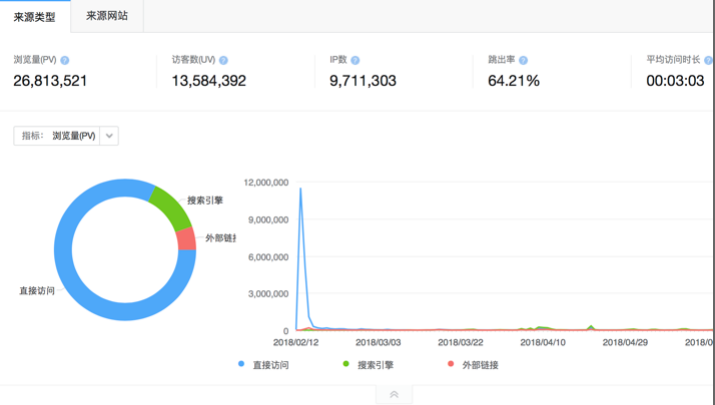The image size is (715, 405).
Task: Click the 平均访问时长 metric label
Action: pos(680,61)
